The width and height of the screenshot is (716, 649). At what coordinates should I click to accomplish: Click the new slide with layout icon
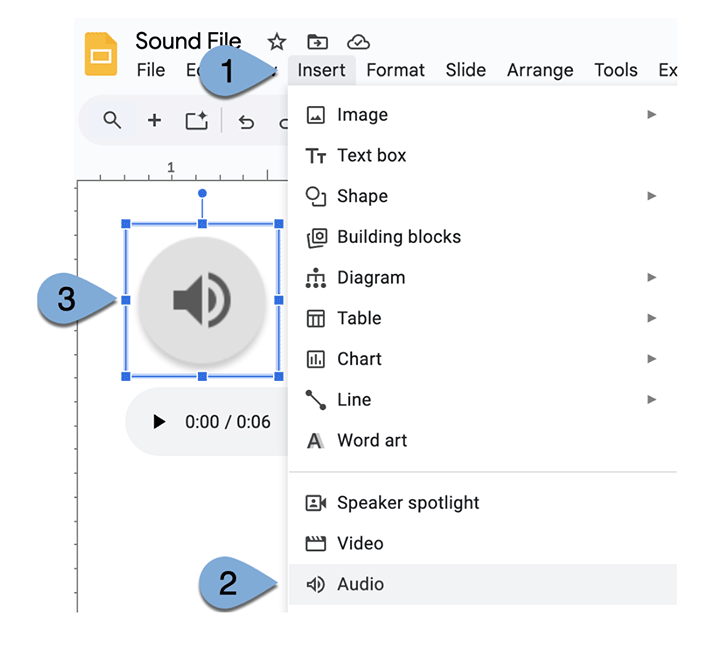[x=196, y=121]
